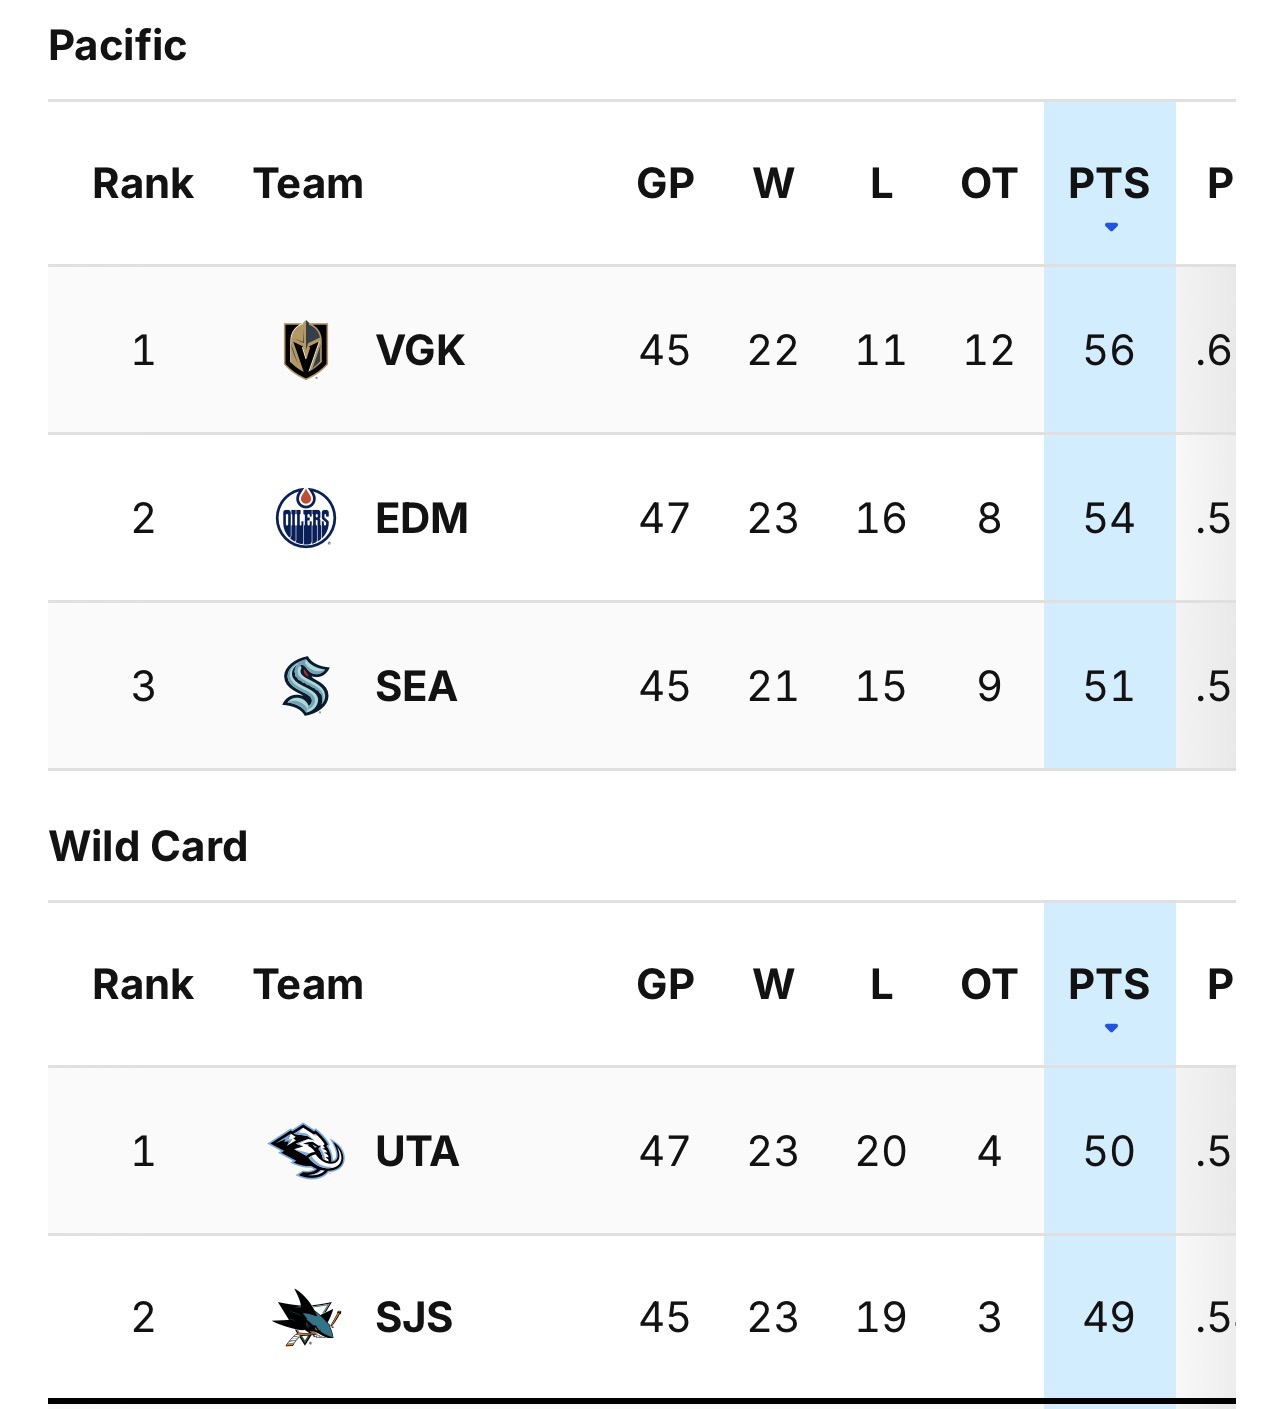Sort Pacific table by PTS header
This screenshot has width=1284, height=1409.
pyautogui.click(x=1109, y=184)
